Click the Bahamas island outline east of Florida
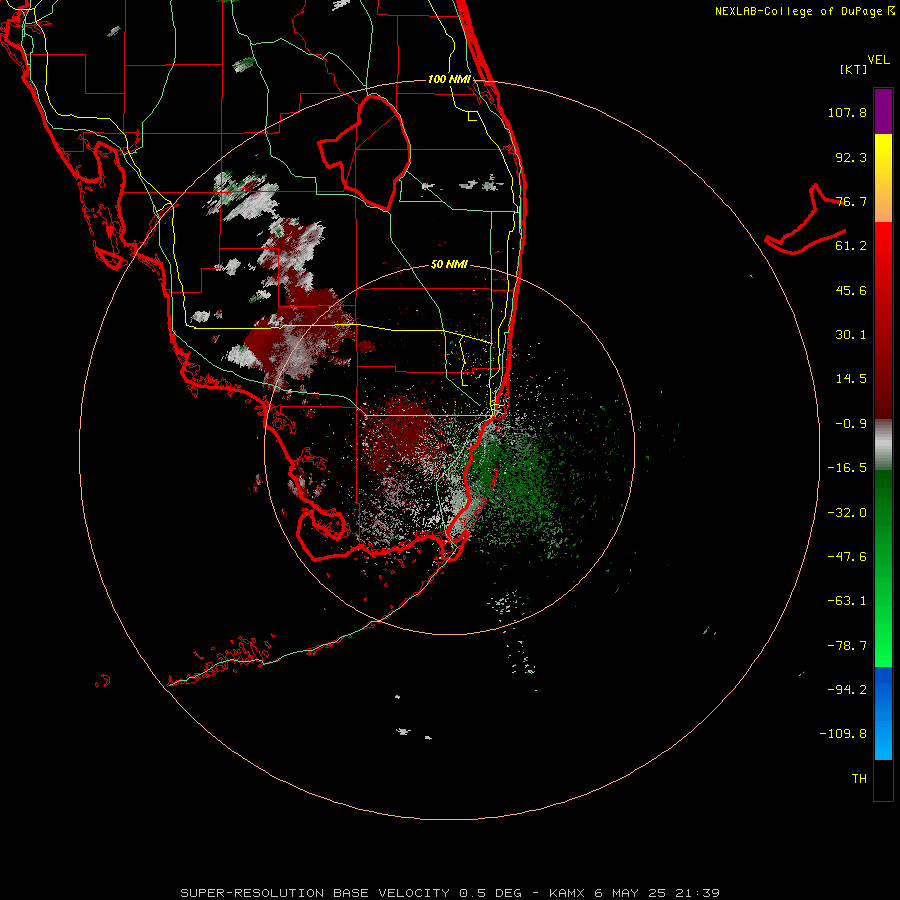This screenshot has height=900, width=900. [x=806, y=220]
